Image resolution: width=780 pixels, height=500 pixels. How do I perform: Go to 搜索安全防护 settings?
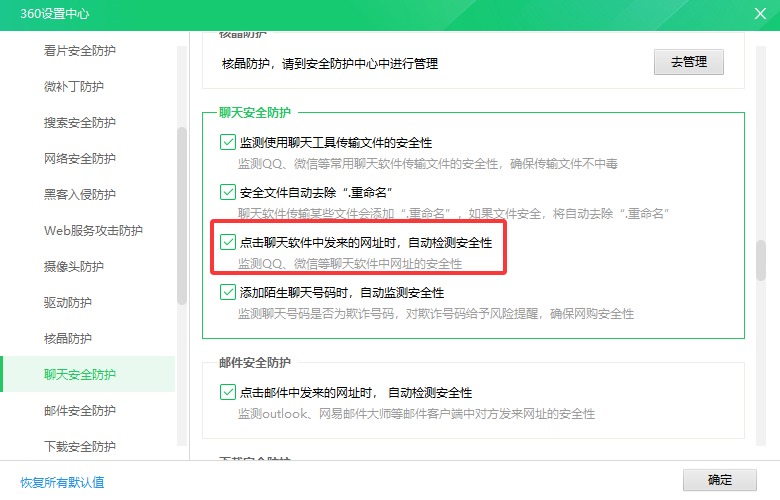point(80,122)
